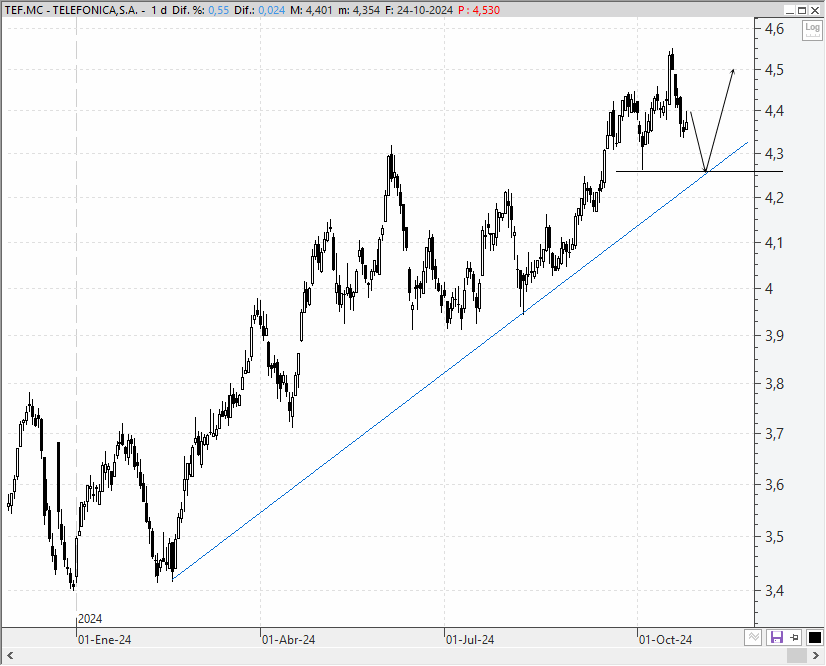Click the TEF.MC - TELEFONICA,S.A. title
The height and width of the screenshot is (666, 826).
(72, 10)
